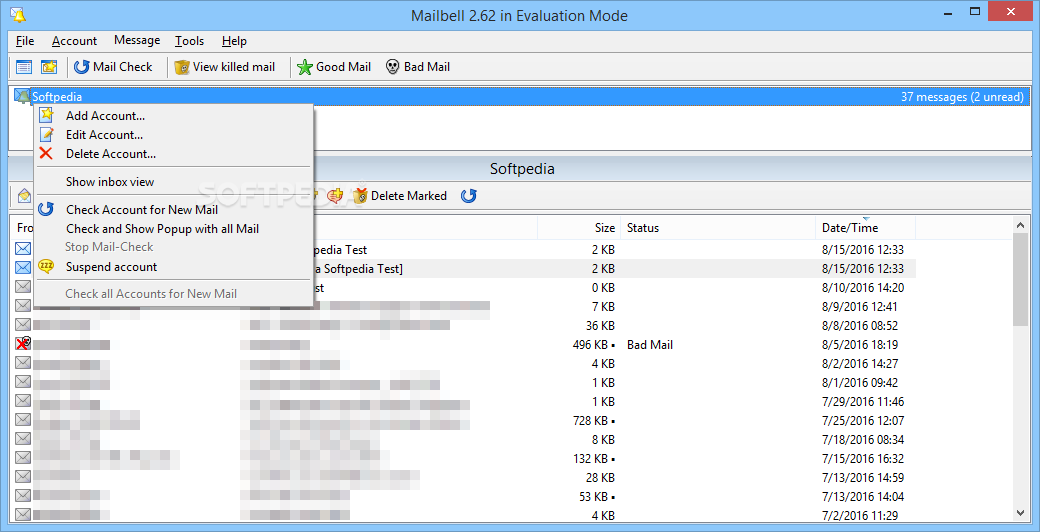Open the Message menu
Screen dimensions: 1040x532
click(137, 40)
